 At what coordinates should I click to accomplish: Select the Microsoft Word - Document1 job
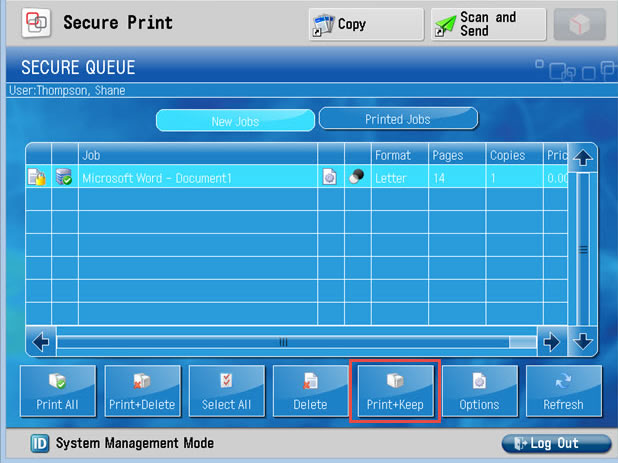[x=296, y=177]
